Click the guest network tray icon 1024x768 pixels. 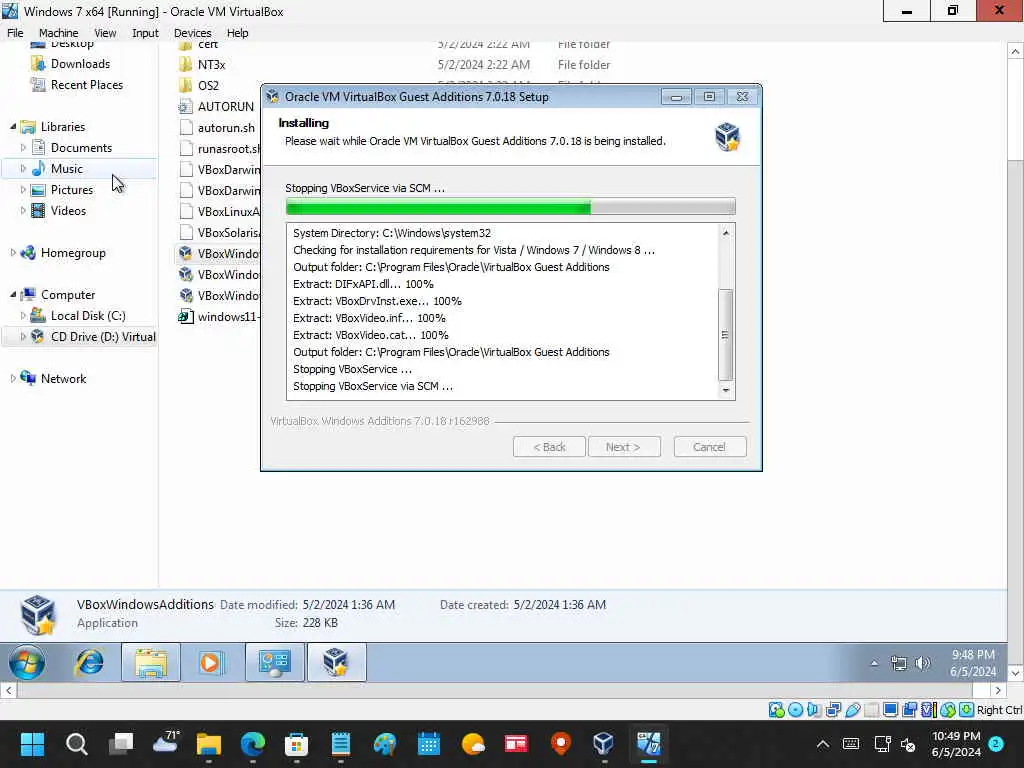click(x=899, y=664)
